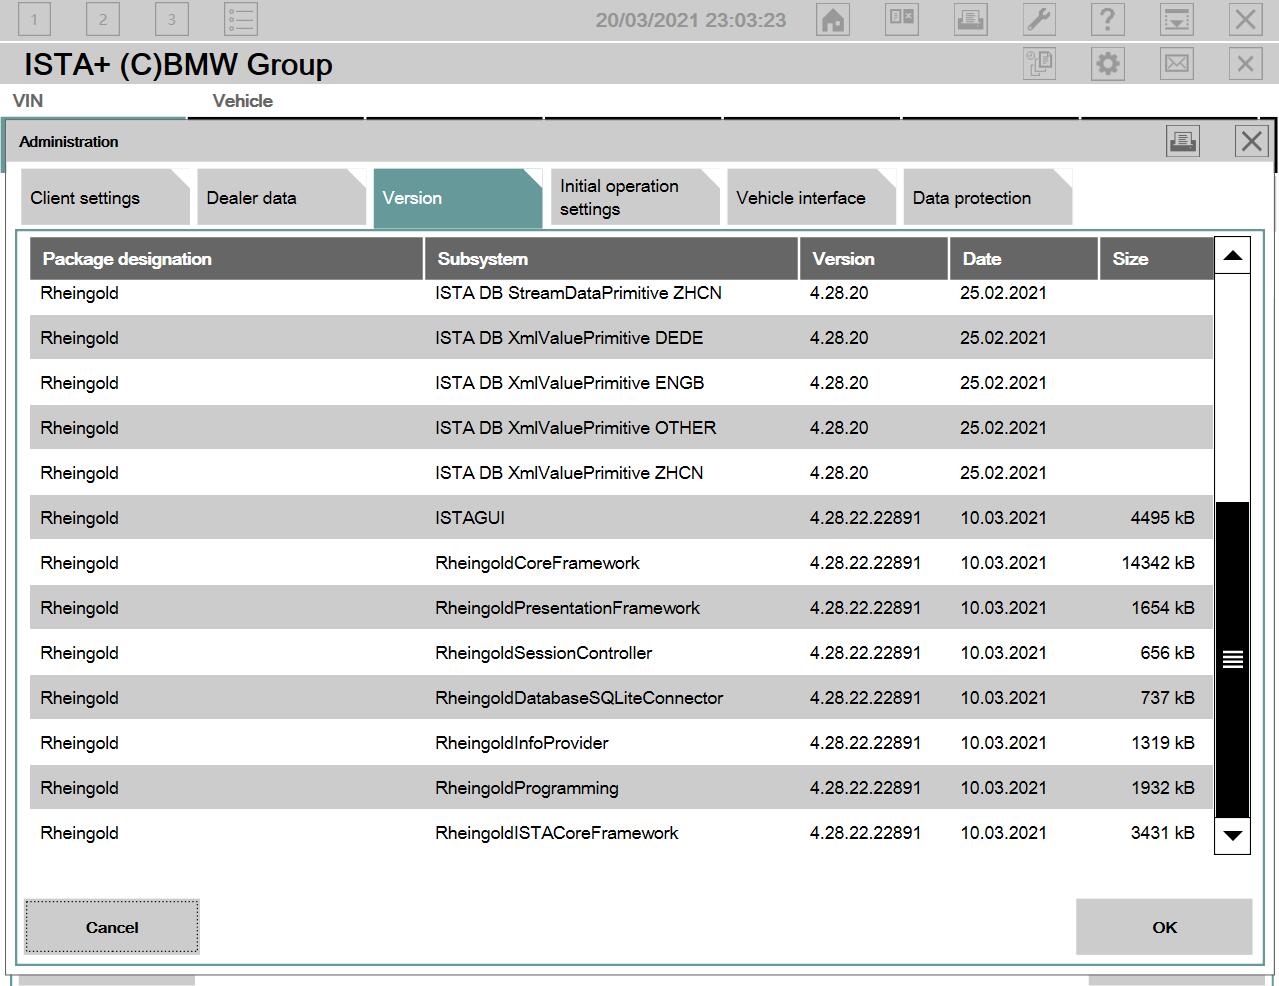Click the Date column header
The image size is (1279, 986).
[1024, 259]
